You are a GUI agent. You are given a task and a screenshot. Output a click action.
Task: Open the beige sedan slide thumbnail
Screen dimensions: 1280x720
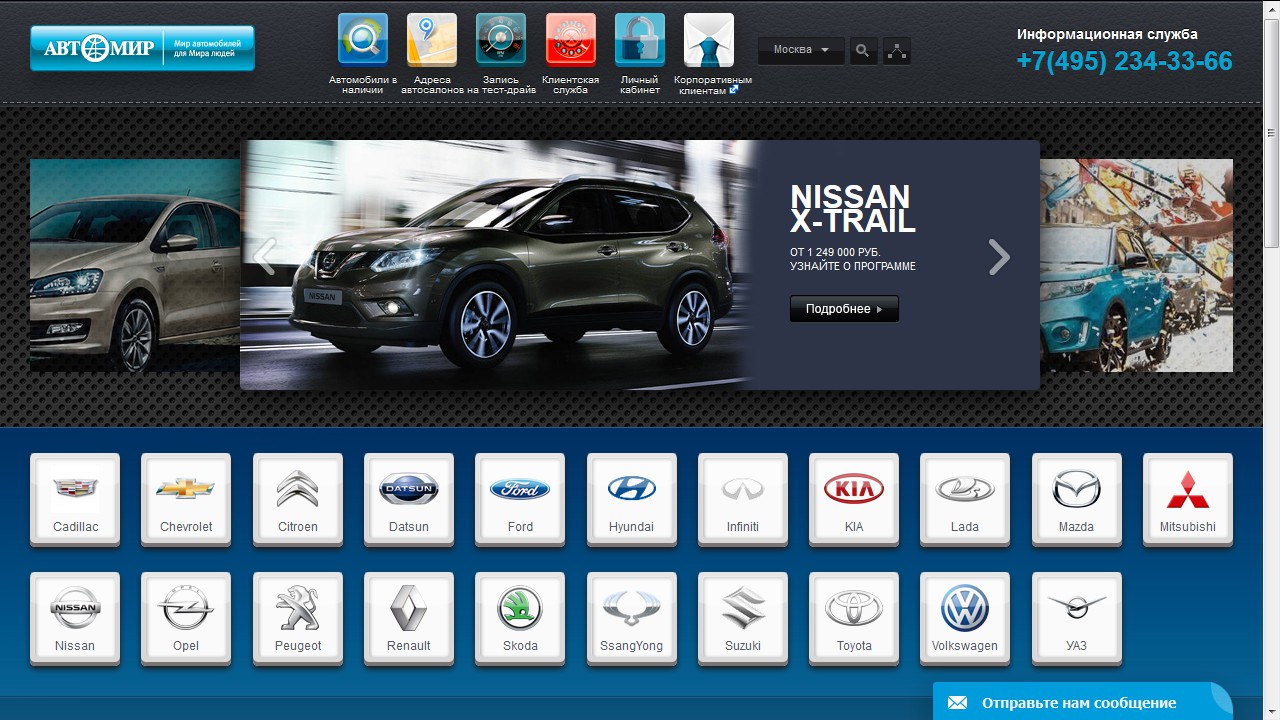pyautogui.click(x=135, y=265)
